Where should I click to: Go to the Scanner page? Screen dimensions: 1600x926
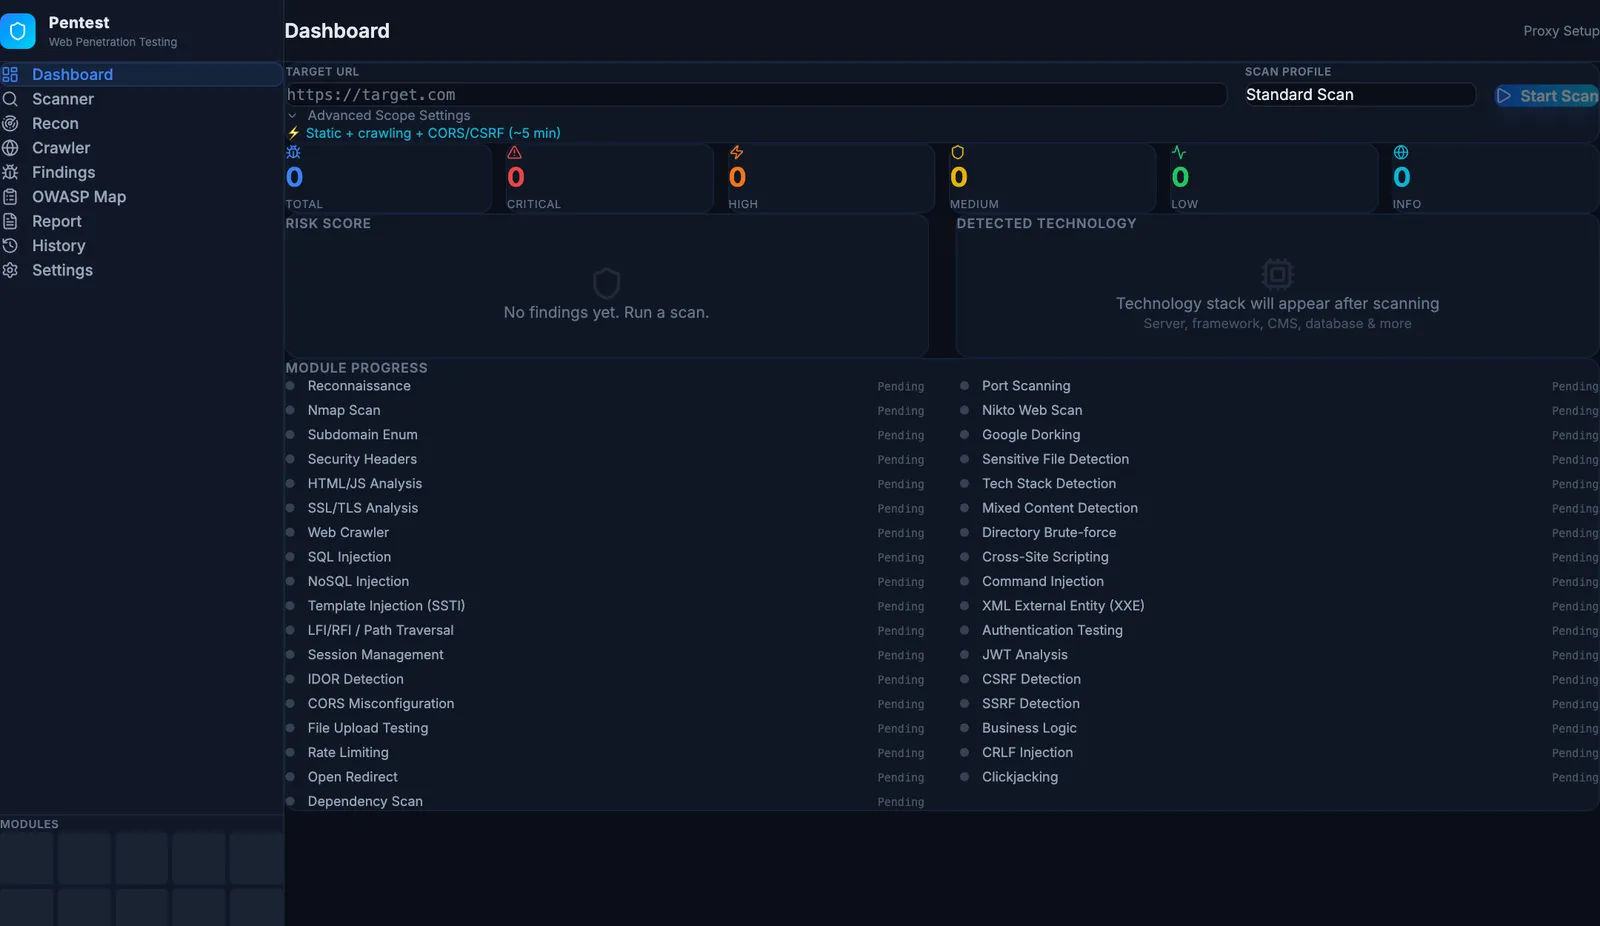(141, 99)
